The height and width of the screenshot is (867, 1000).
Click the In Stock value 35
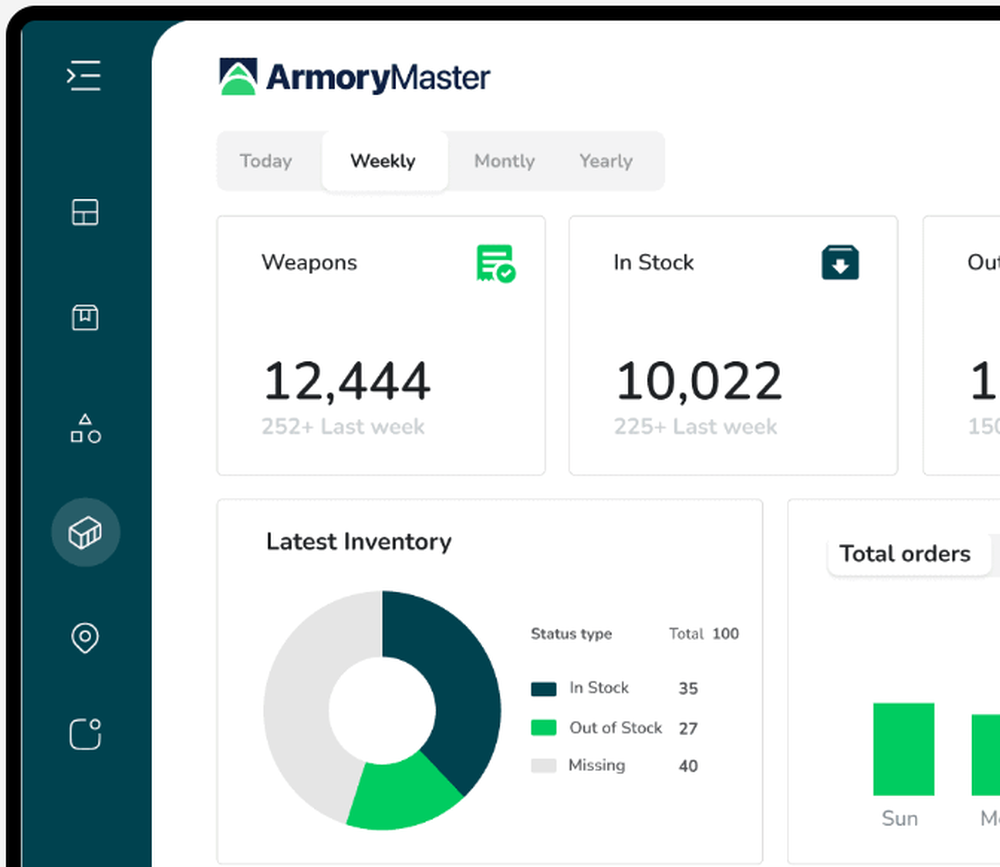pyautogui.click(x=688, y=688)
